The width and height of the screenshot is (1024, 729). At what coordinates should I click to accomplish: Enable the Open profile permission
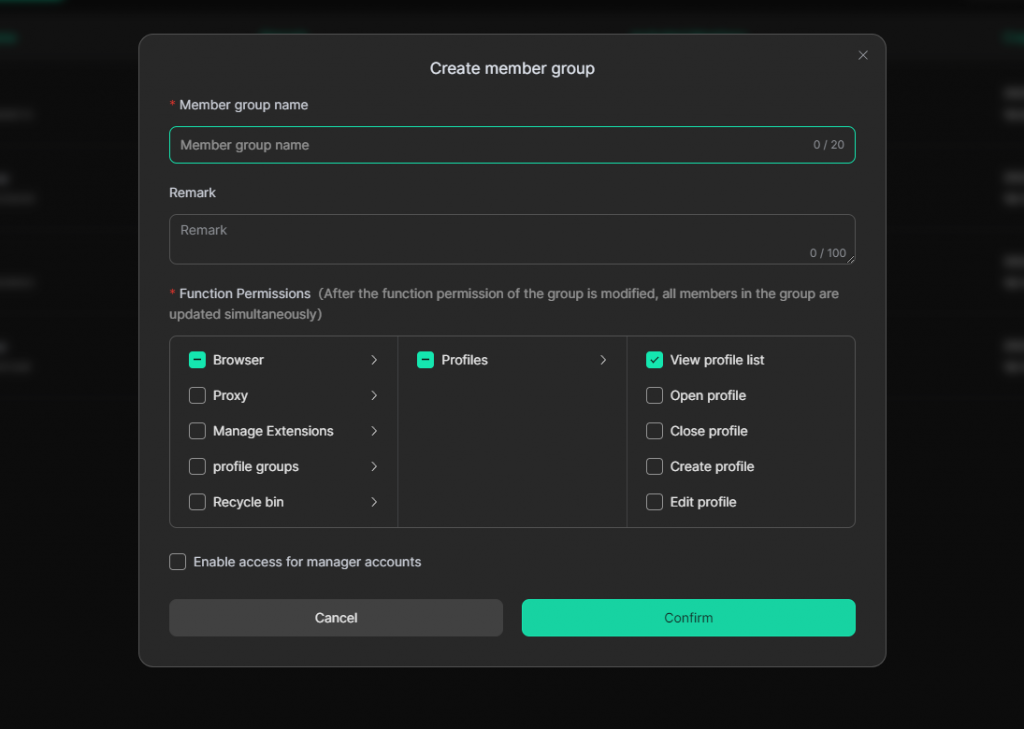[654, 396]
